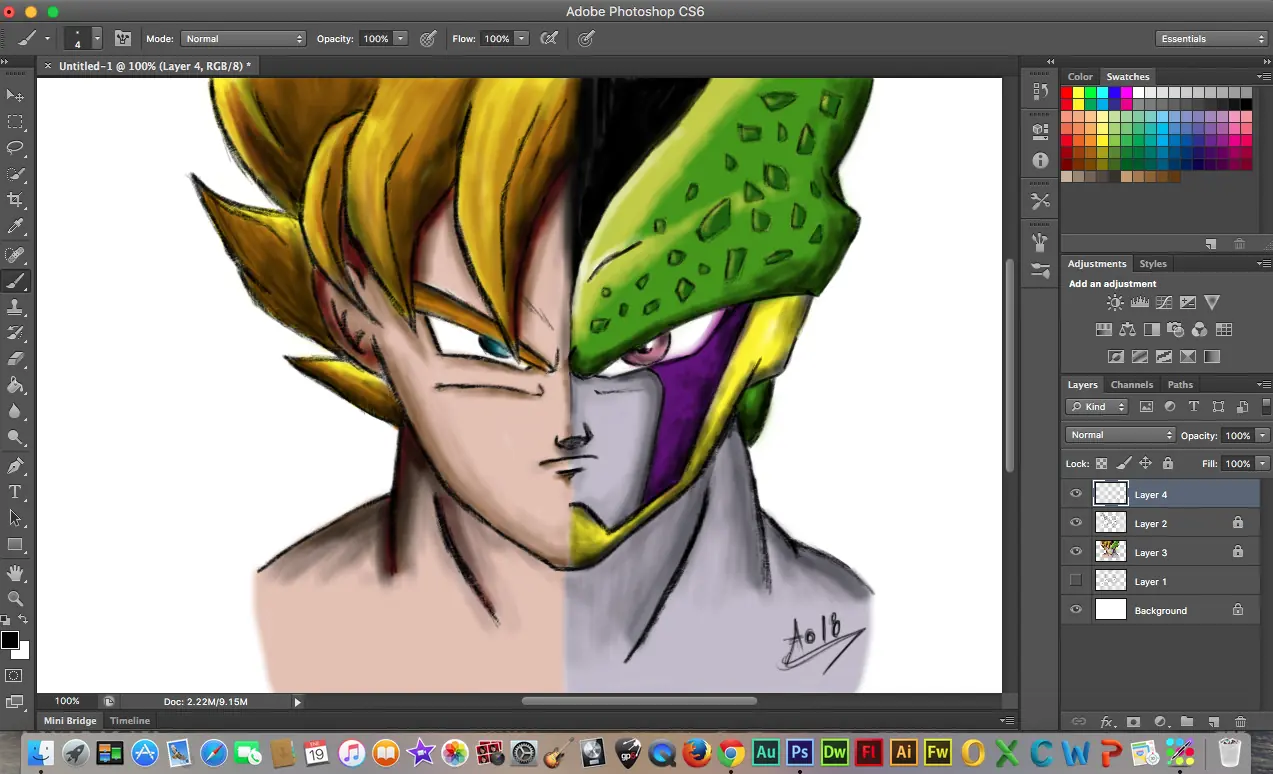
Task: Select the Type tool in toolbox
Action: coord(15,492)
